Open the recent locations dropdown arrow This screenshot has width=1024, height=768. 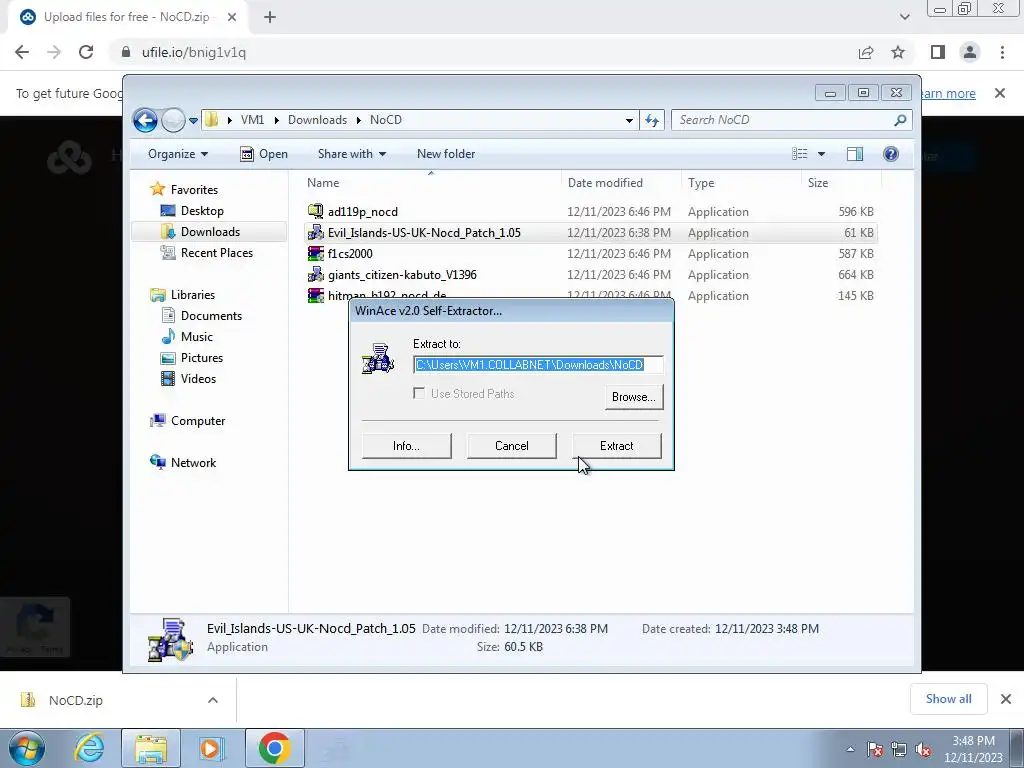[193, 121]
